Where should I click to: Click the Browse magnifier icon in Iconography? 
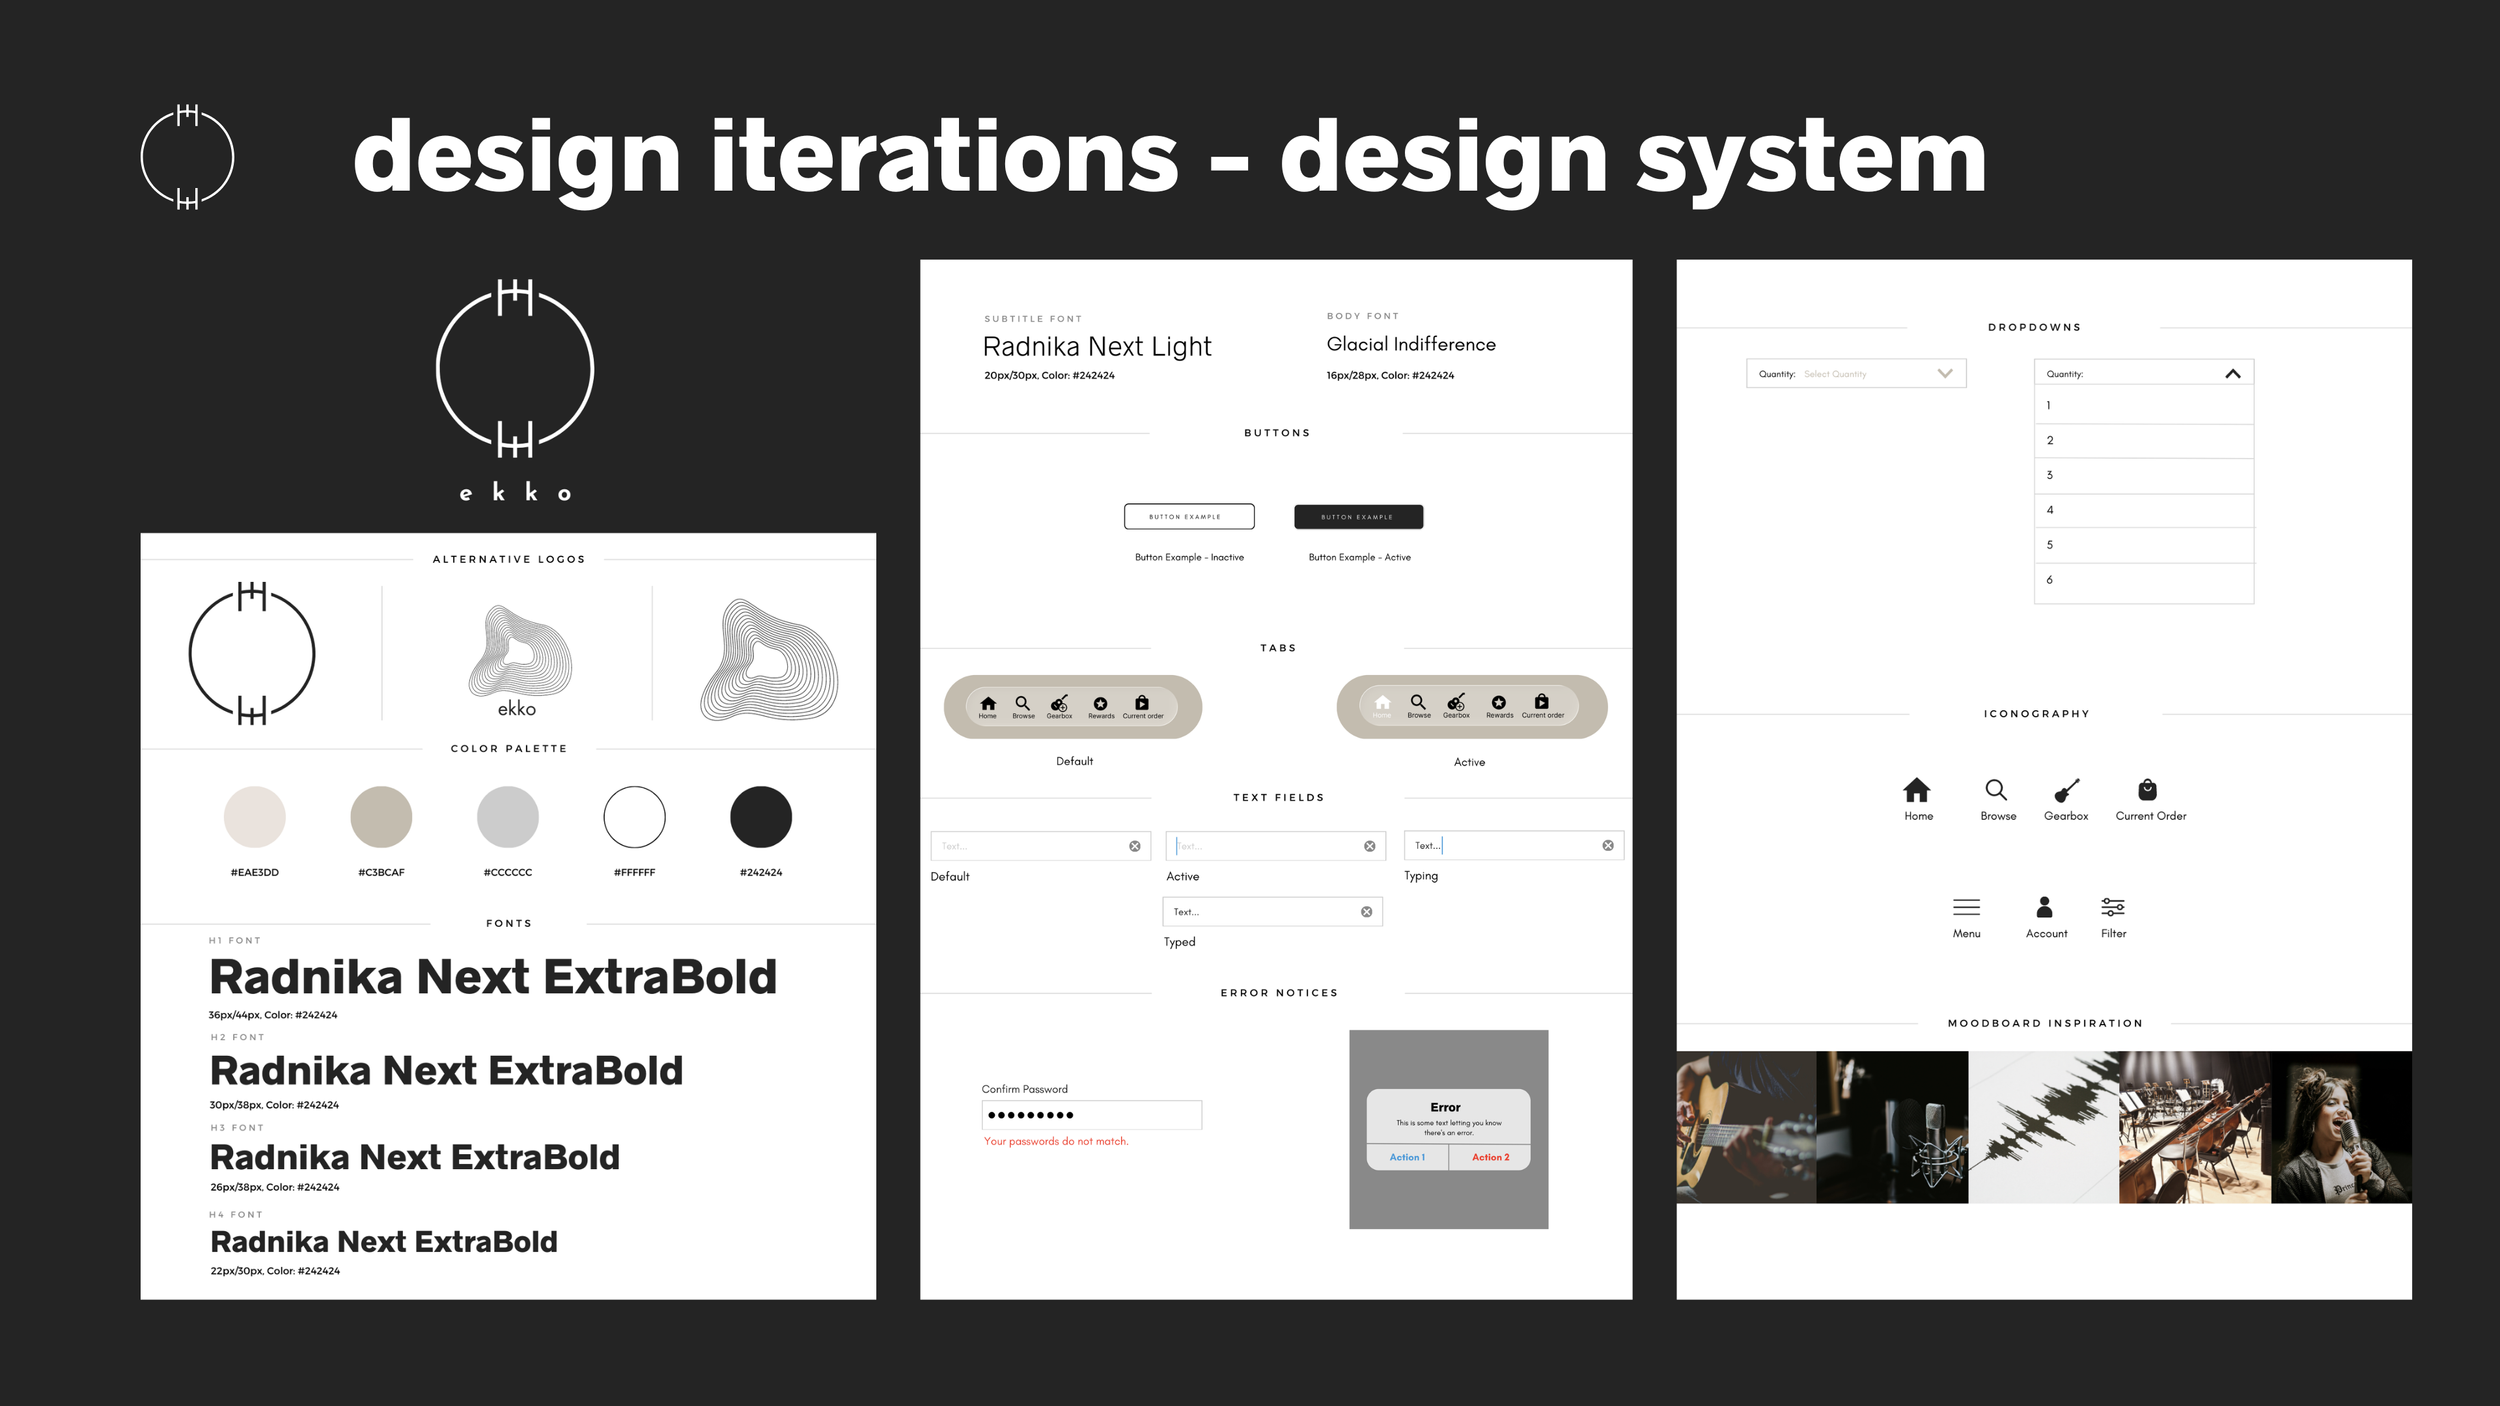1996,790
